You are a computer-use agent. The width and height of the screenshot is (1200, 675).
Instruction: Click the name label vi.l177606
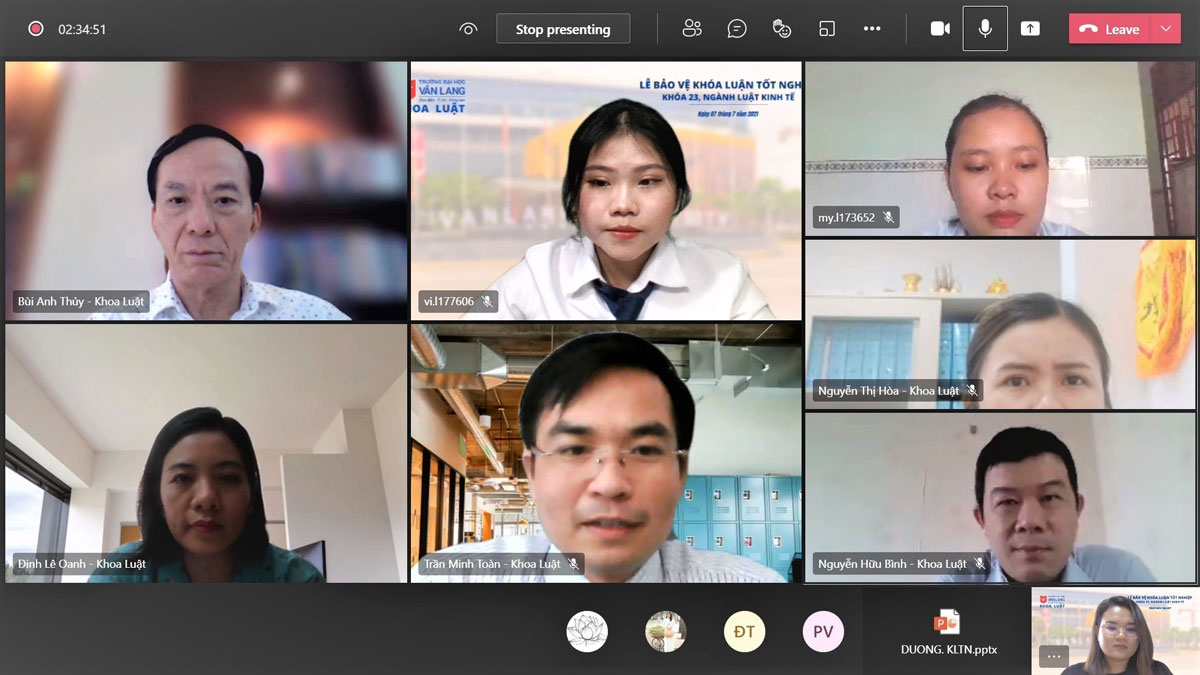click(x=449, y=301)
